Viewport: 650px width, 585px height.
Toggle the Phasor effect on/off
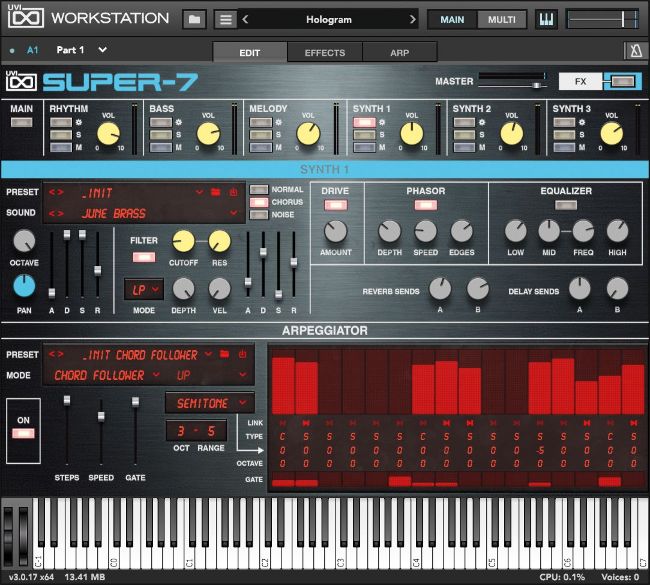pos(426,205)
